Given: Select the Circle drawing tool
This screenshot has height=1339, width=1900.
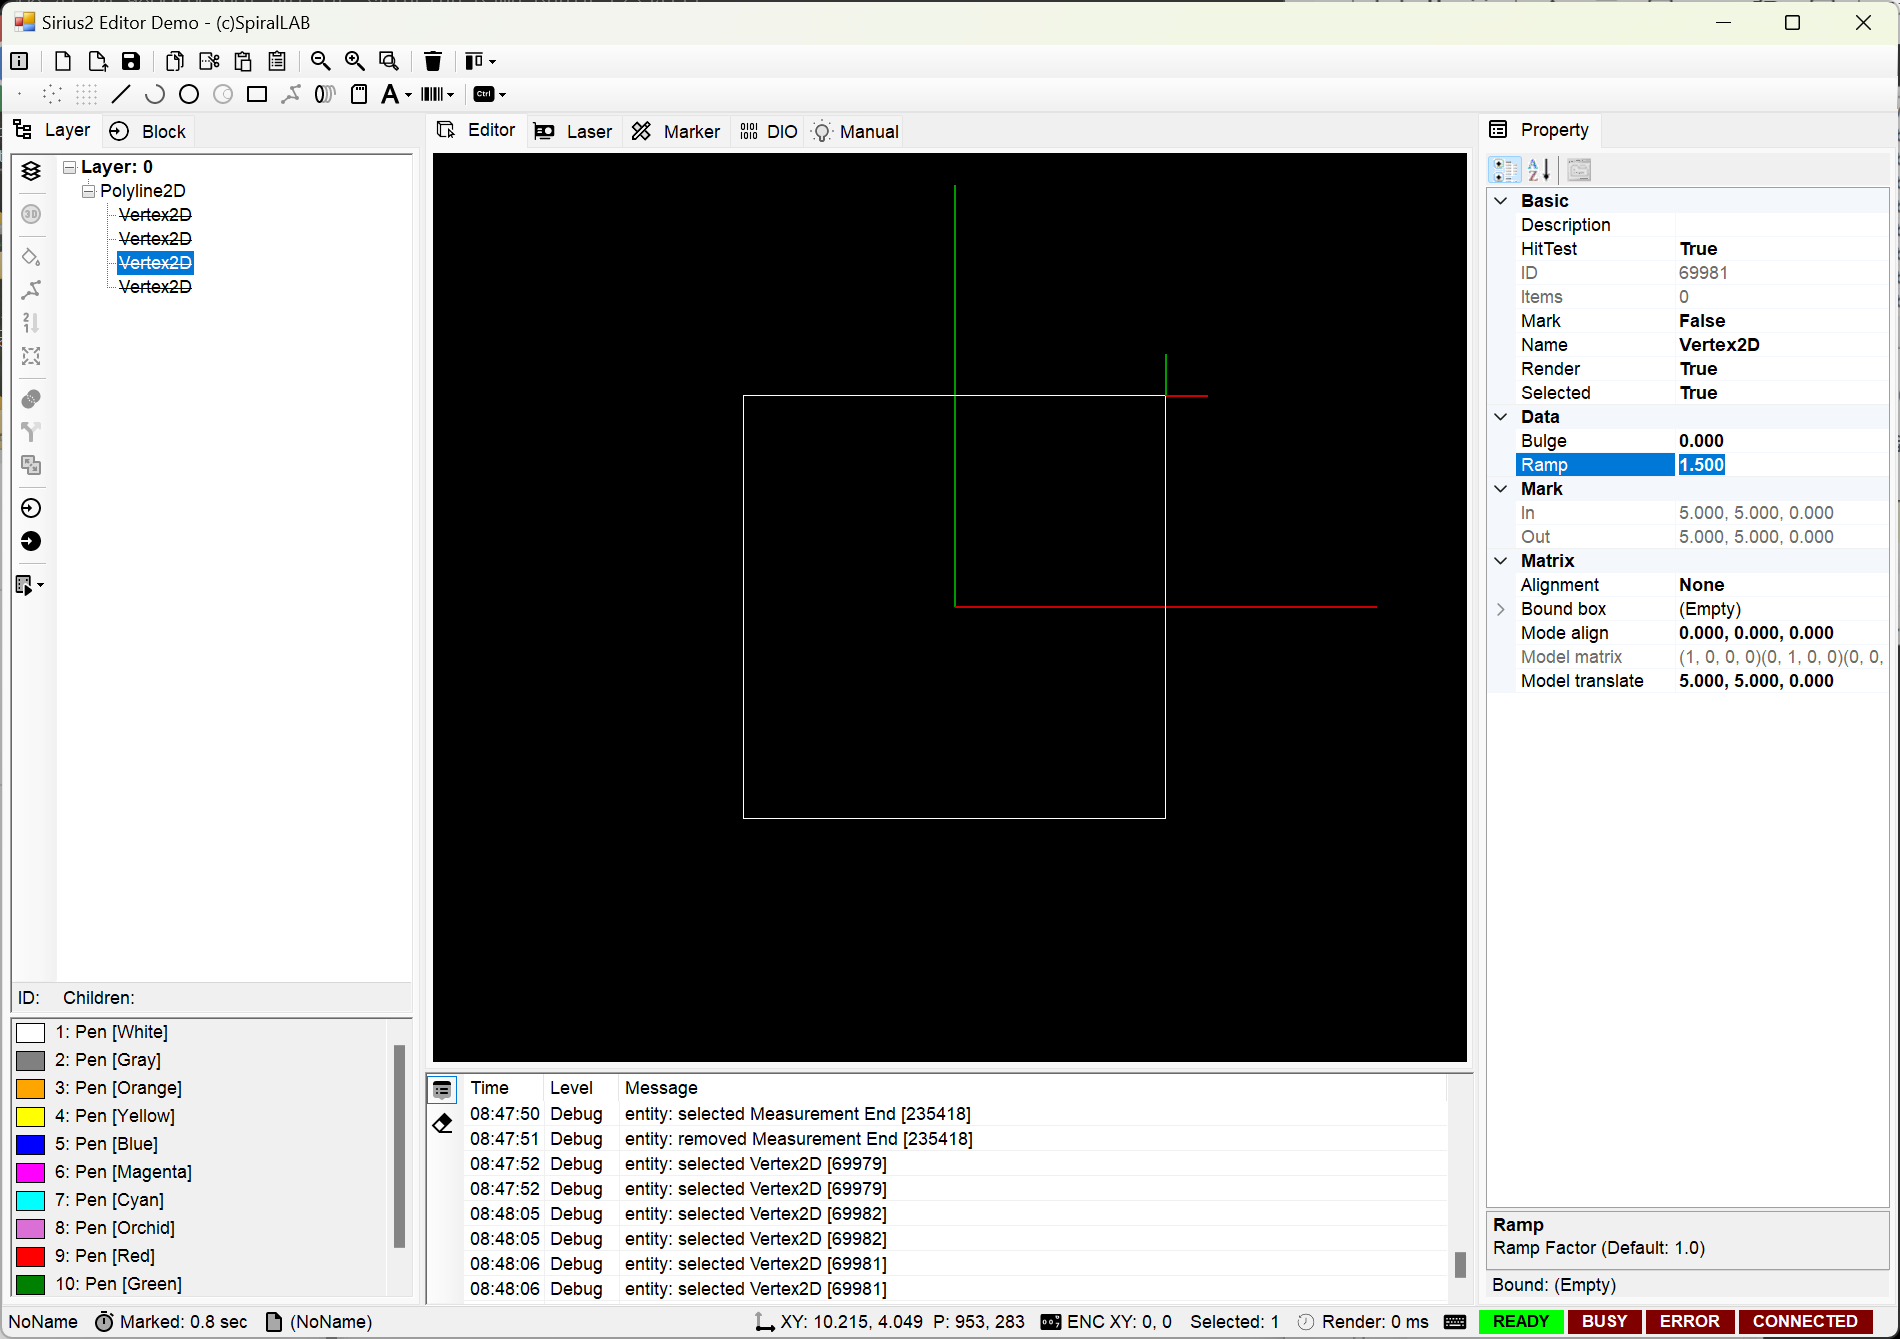Looking at the screenshot, I should pyautogui.click(x=189, y=94).
